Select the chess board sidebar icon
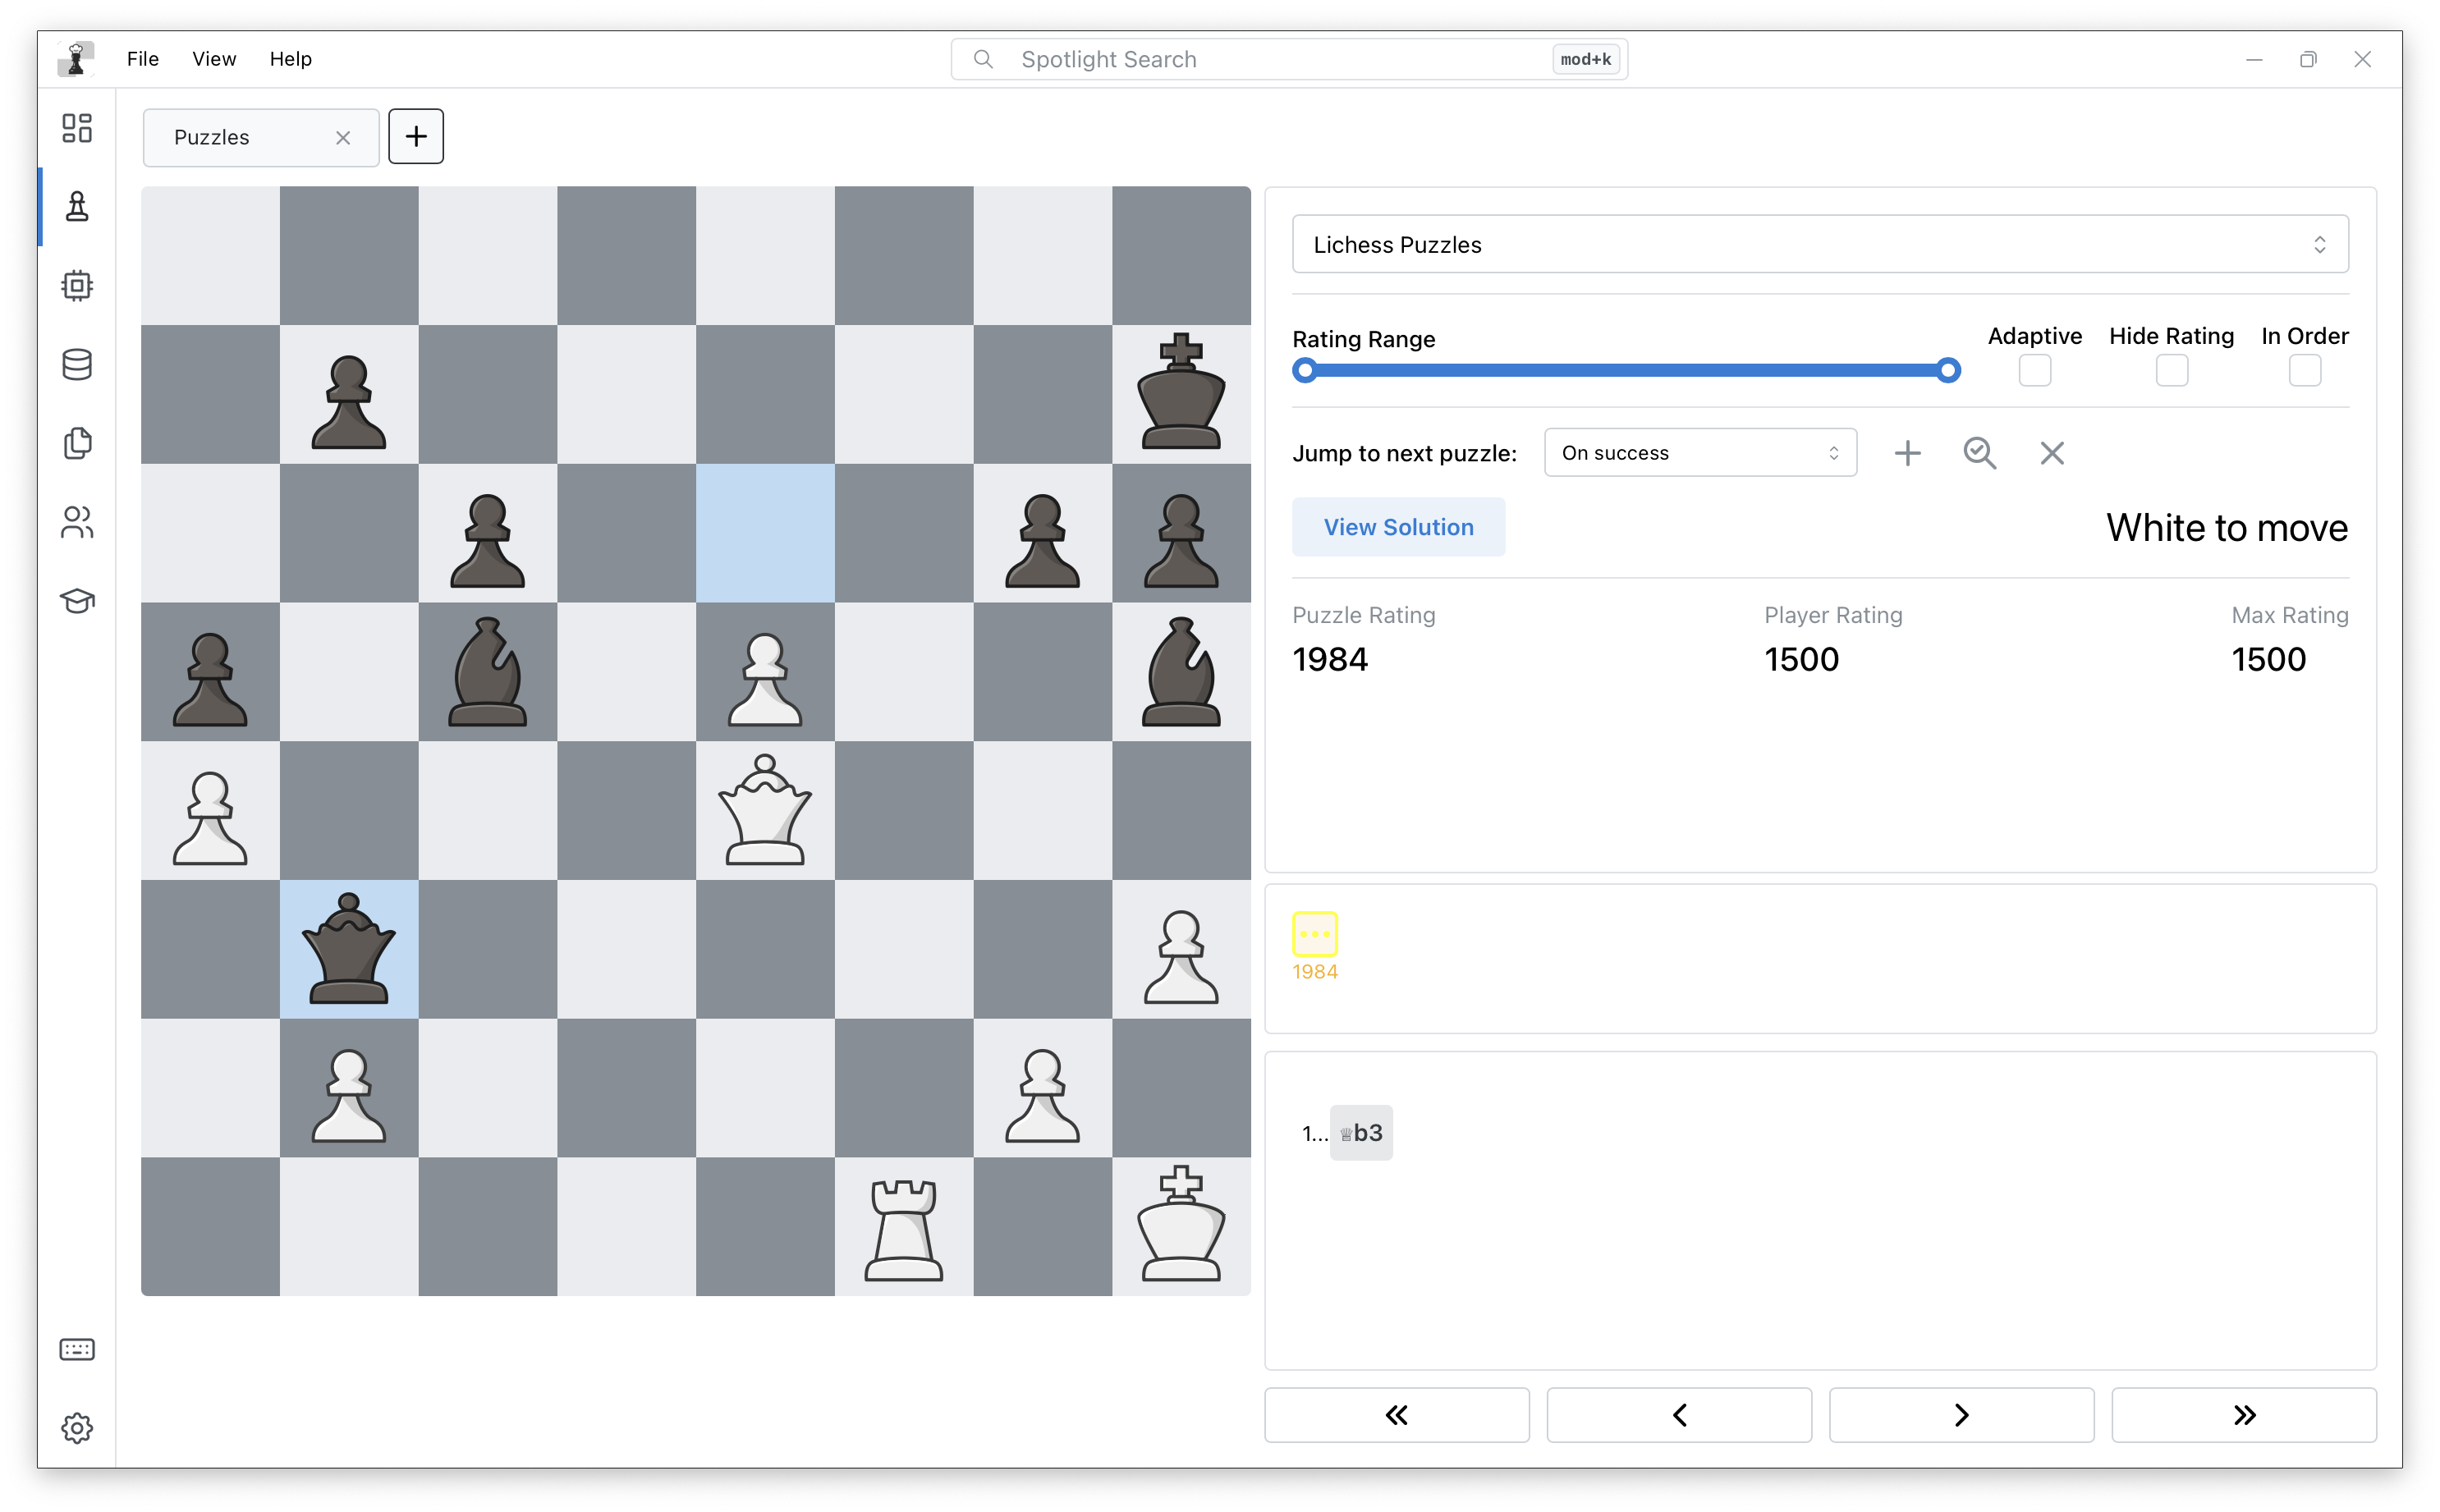 pos(77,207)
